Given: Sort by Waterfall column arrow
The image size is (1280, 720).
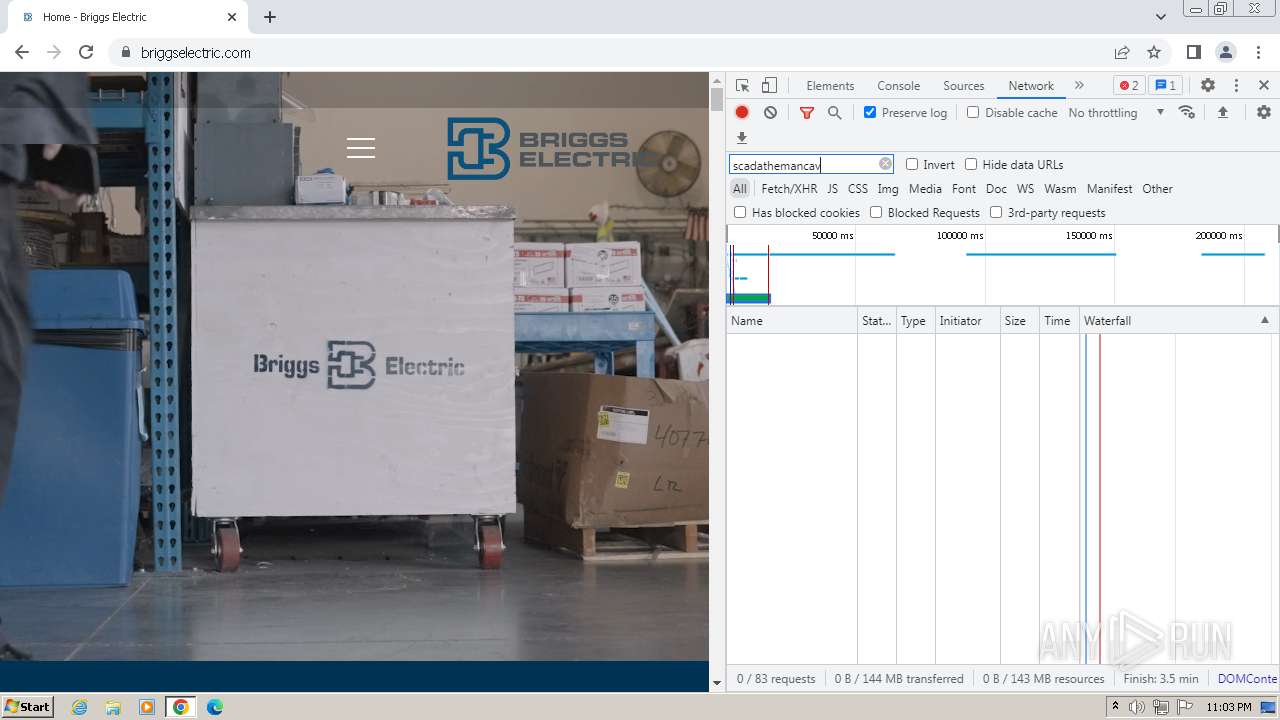Looking at the screenshot, I should [x=1264, y=320].
